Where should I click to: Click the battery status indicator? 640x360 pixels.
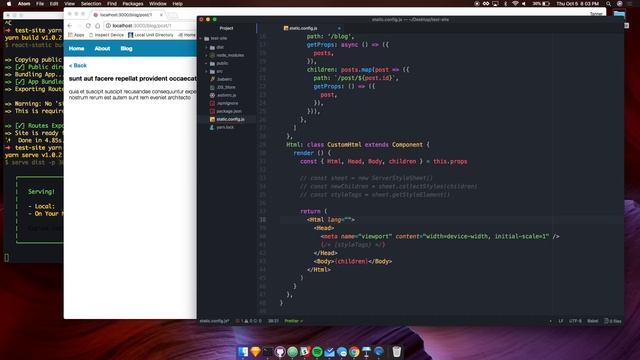tap(541, 3)
